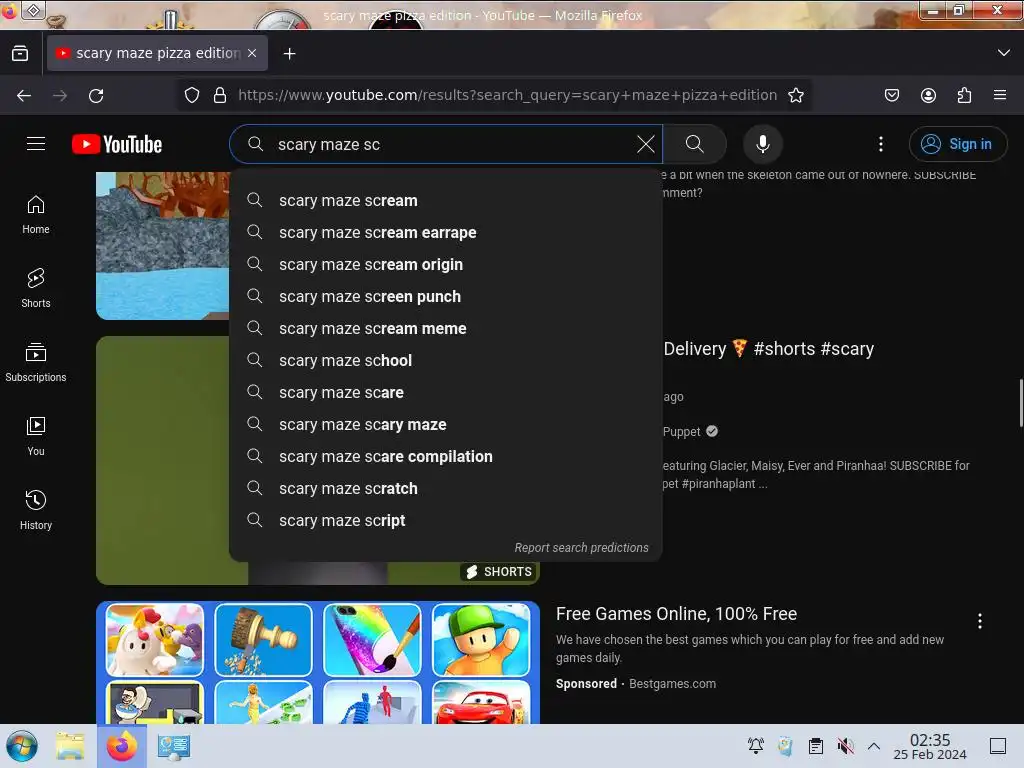The image size is (1024, 768).
Task: Close the scary maze pizza edition tab
Action: click(x=252, y=53)
